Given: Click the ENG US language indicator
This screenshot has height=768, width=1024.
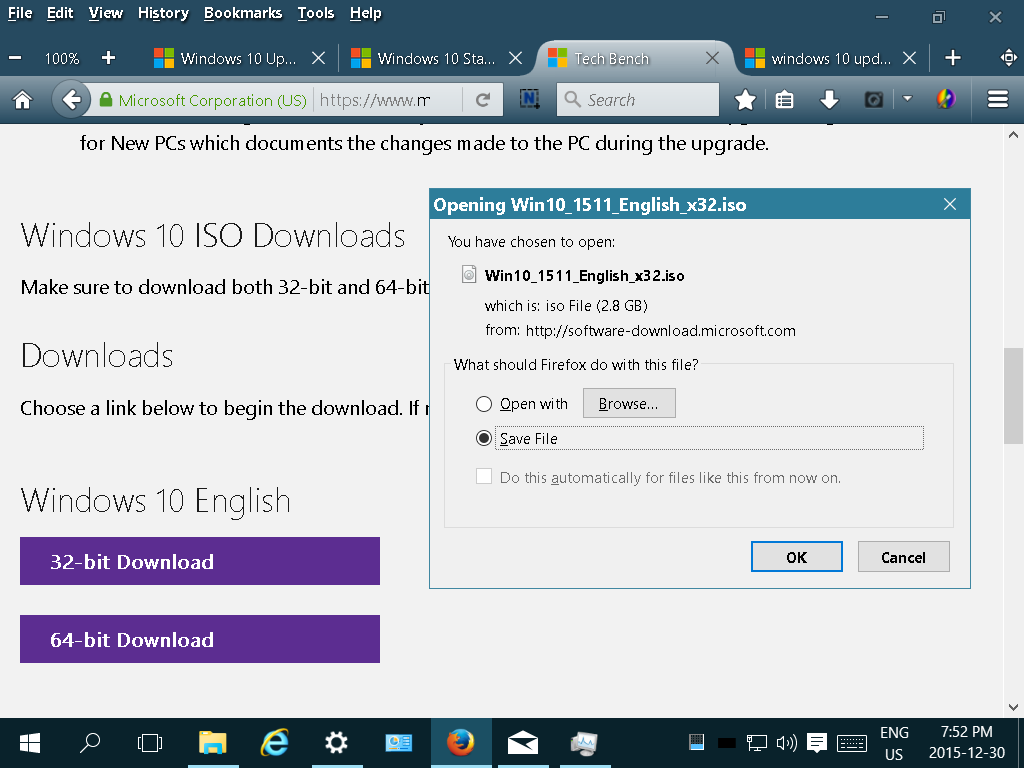Looking at the screenshot, I should pyautogui.click(x=894, y=743).
